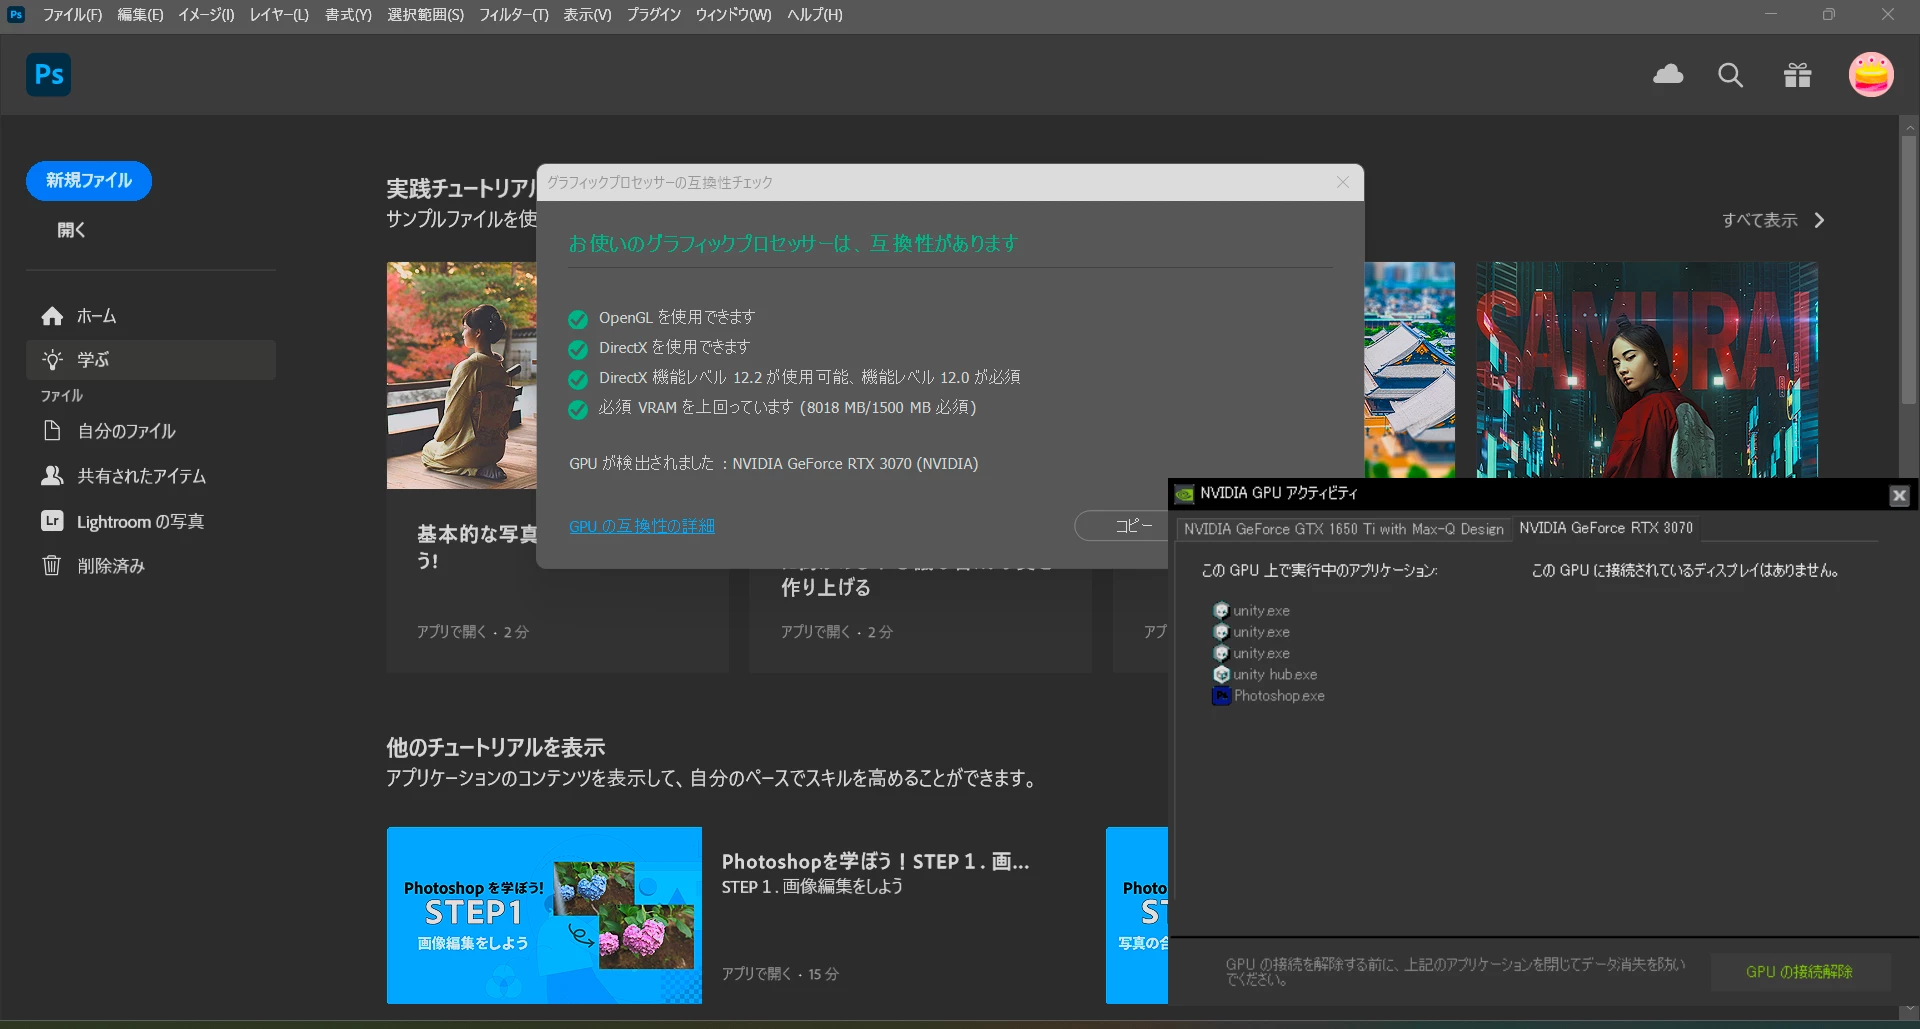The height and width of the screenshot is (1029, 1920).
Task: Open the 書式(Y) menu
Action: tap(348, 15)
